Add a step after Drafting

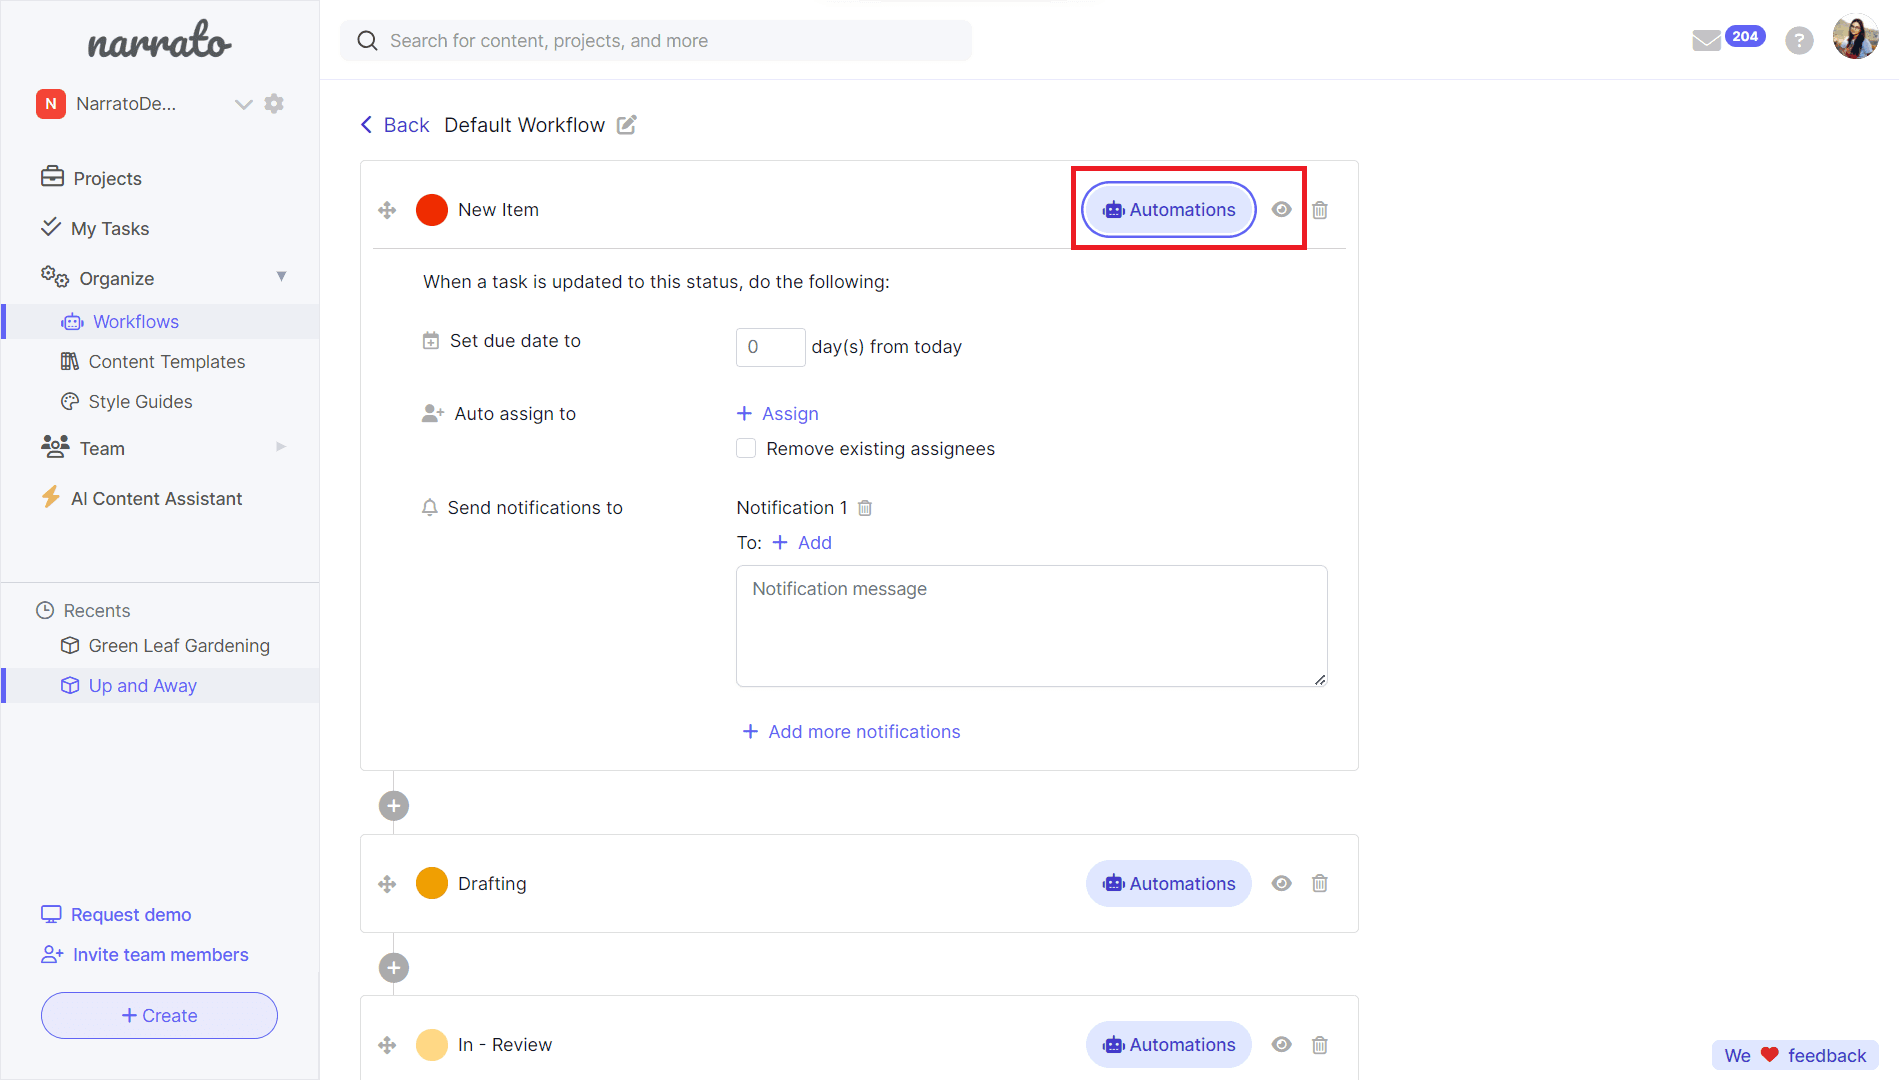click(x=394, y=968)
